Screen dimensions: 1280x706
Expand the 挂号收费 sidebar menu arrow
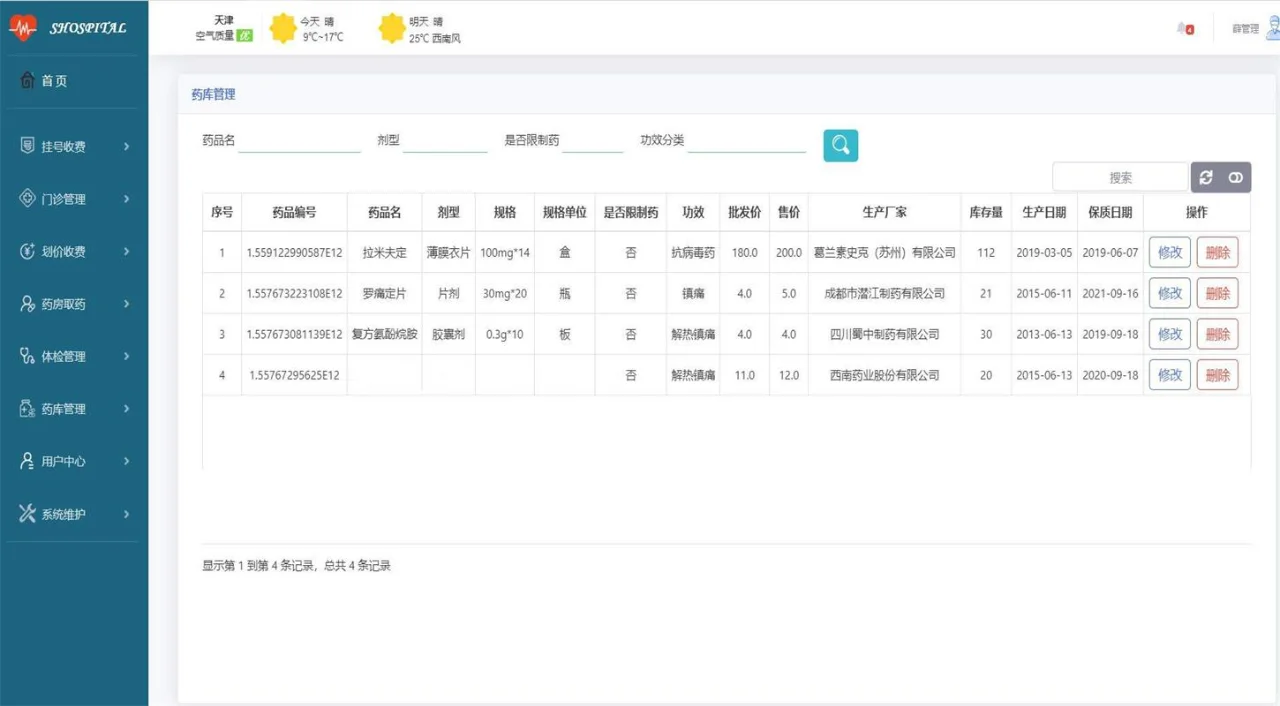pyautogui.click(x=127, y=147)
